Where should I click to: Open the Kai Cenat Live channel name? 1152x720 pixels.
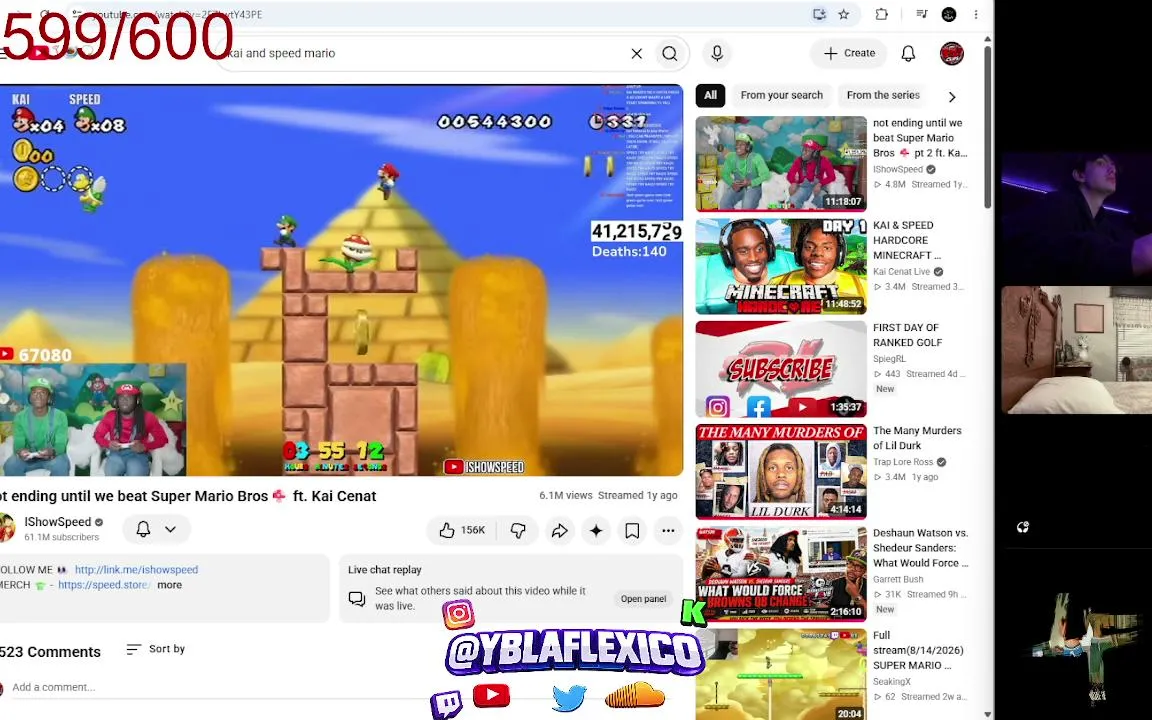[x=901, y=271]
